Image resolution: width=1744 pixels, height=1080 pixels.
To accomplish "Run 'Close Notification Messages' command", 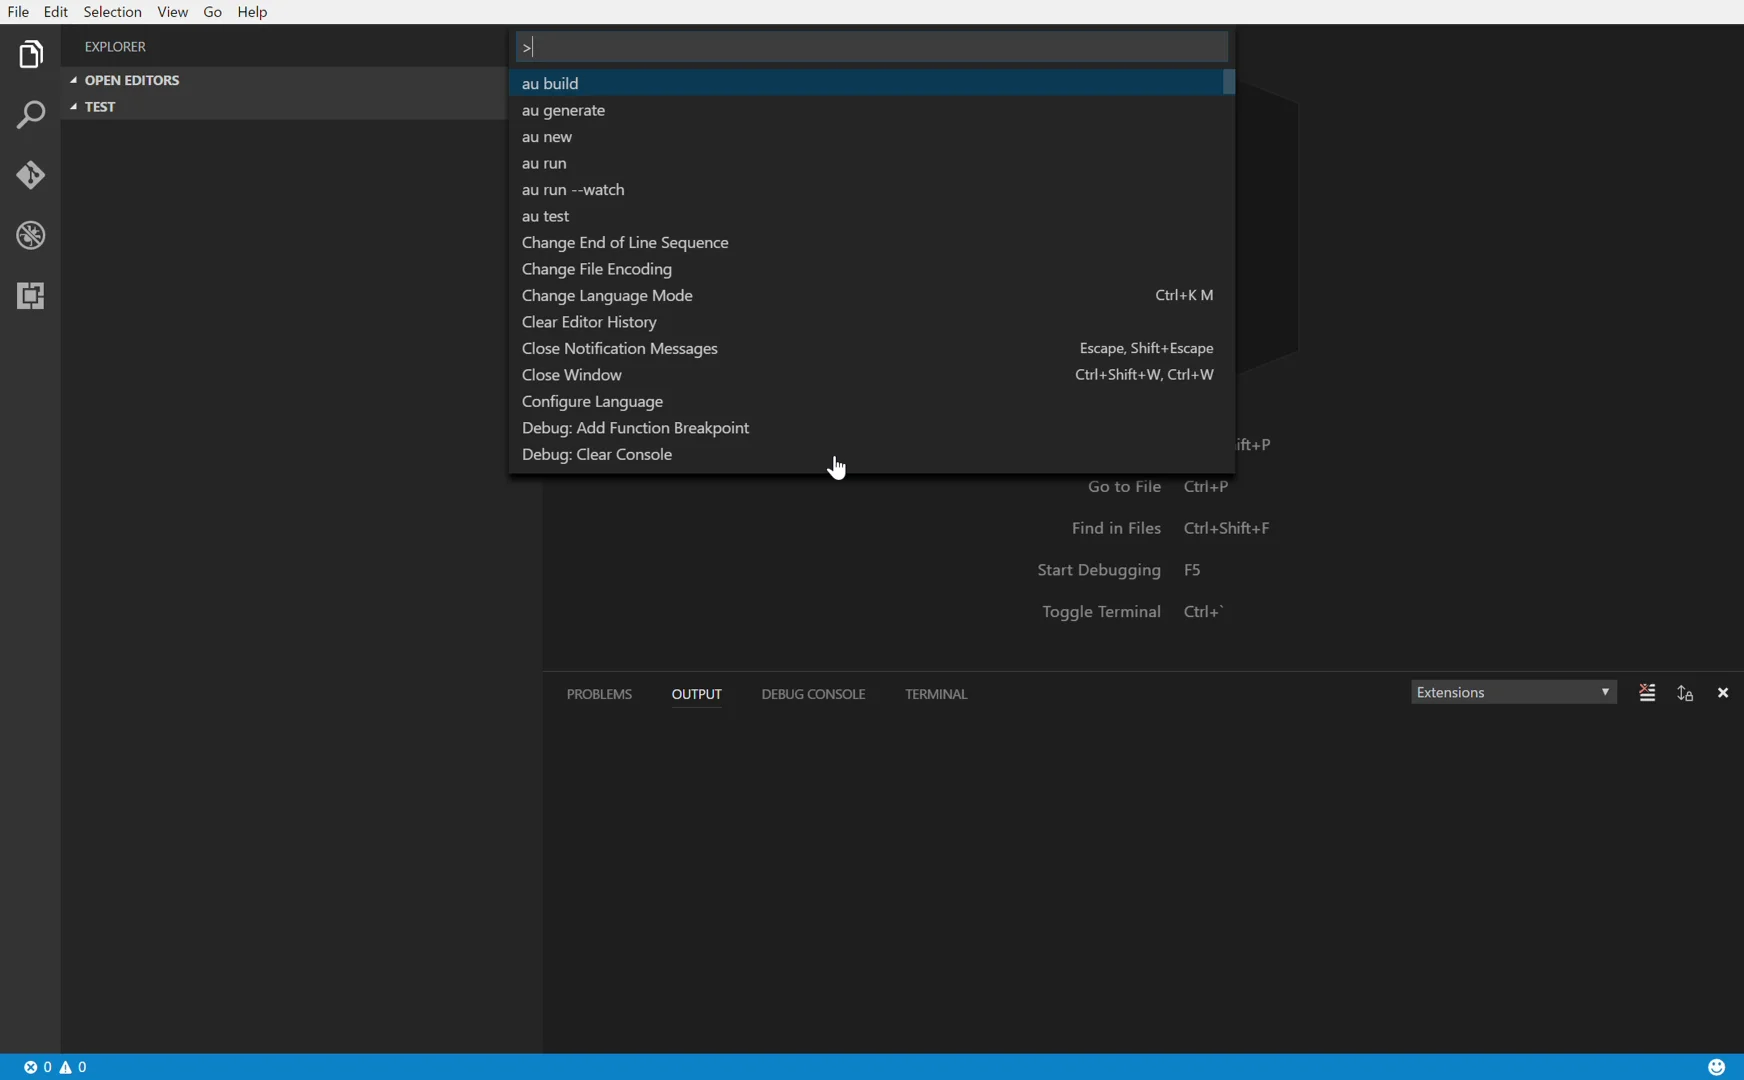I will point(621,348).
